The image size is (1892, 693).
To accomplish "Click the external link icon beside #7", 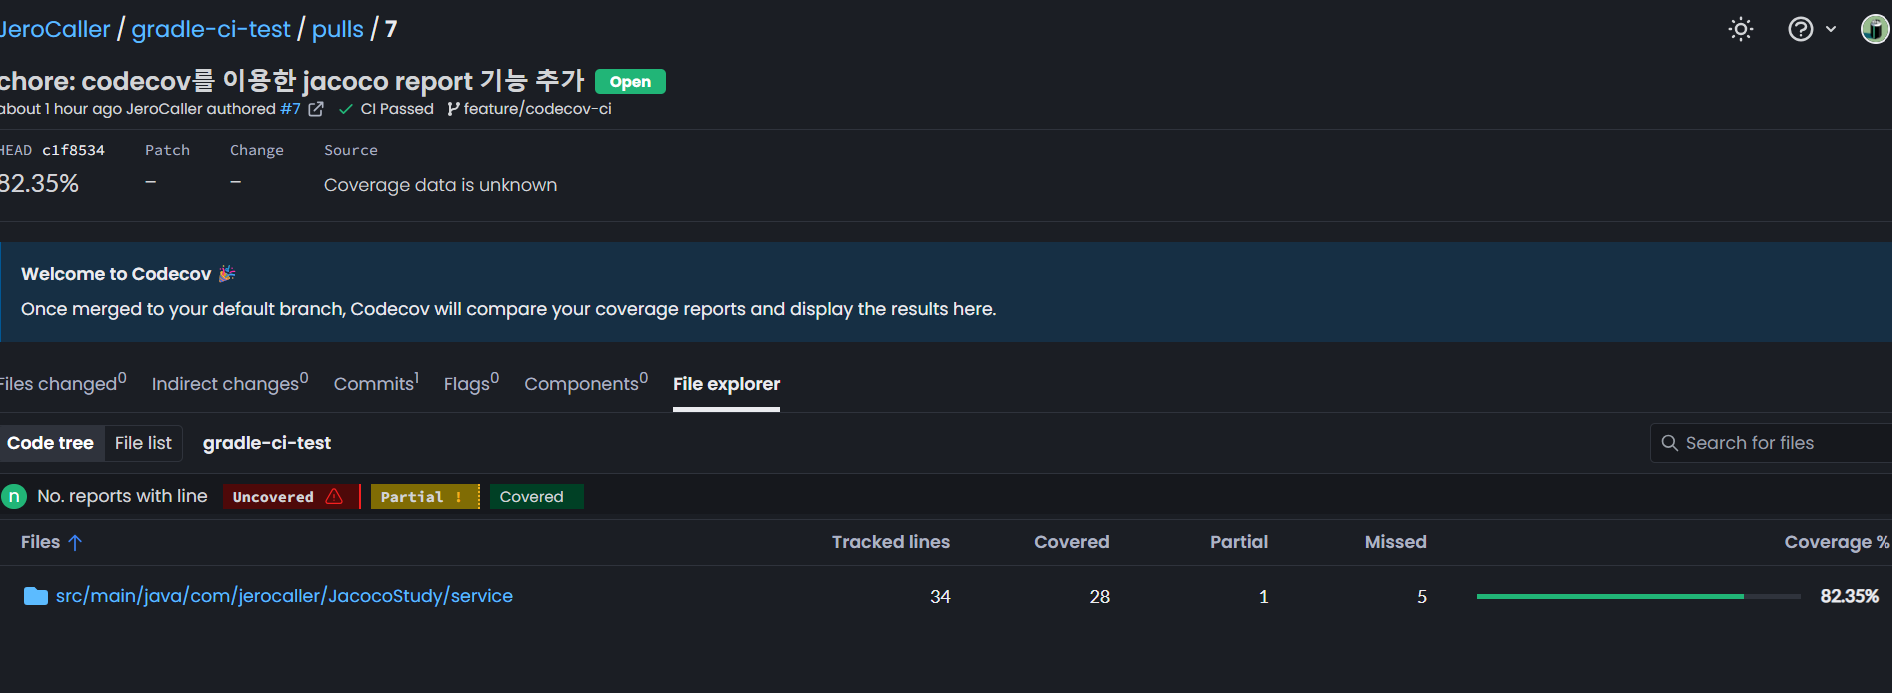I will [x=316, y=109].
